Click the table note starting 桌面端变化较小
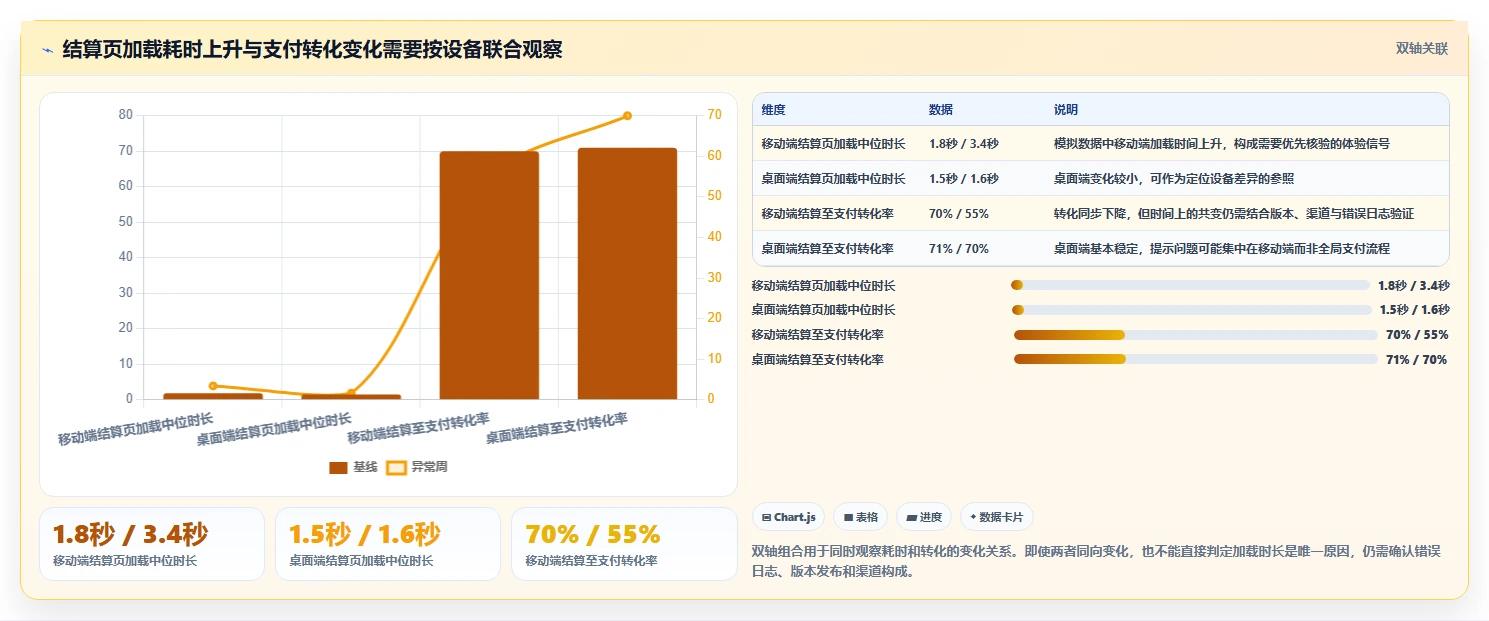1489x621 pixels. tap(1173, 179)
